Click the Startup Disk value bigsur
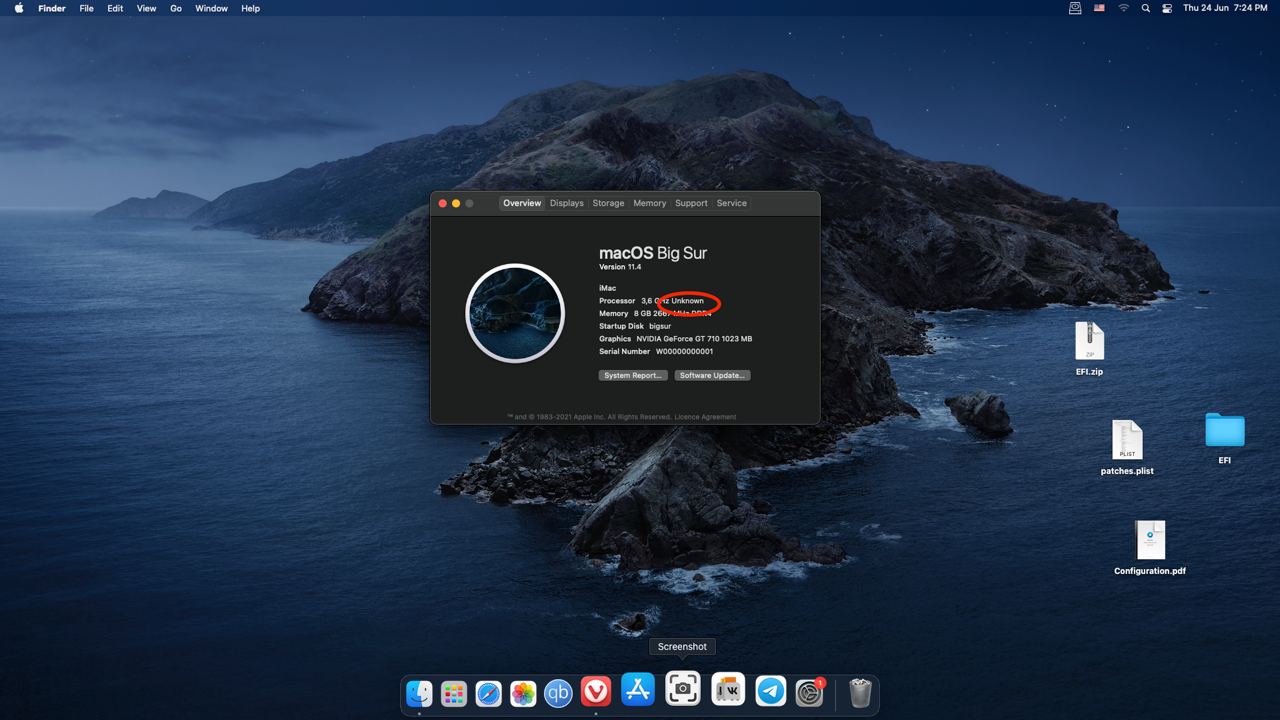This screenshot has height=720, width=1280. coord(660,326)
